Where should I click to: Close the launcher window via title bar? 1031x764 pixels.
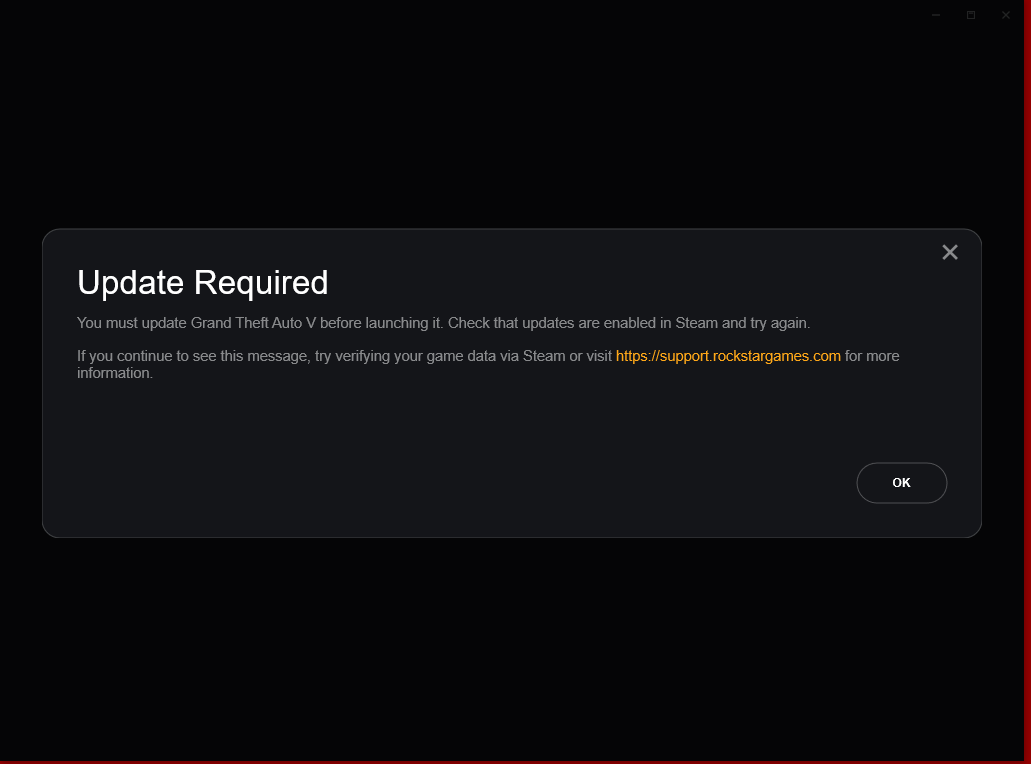click(x=1005, y=15)
